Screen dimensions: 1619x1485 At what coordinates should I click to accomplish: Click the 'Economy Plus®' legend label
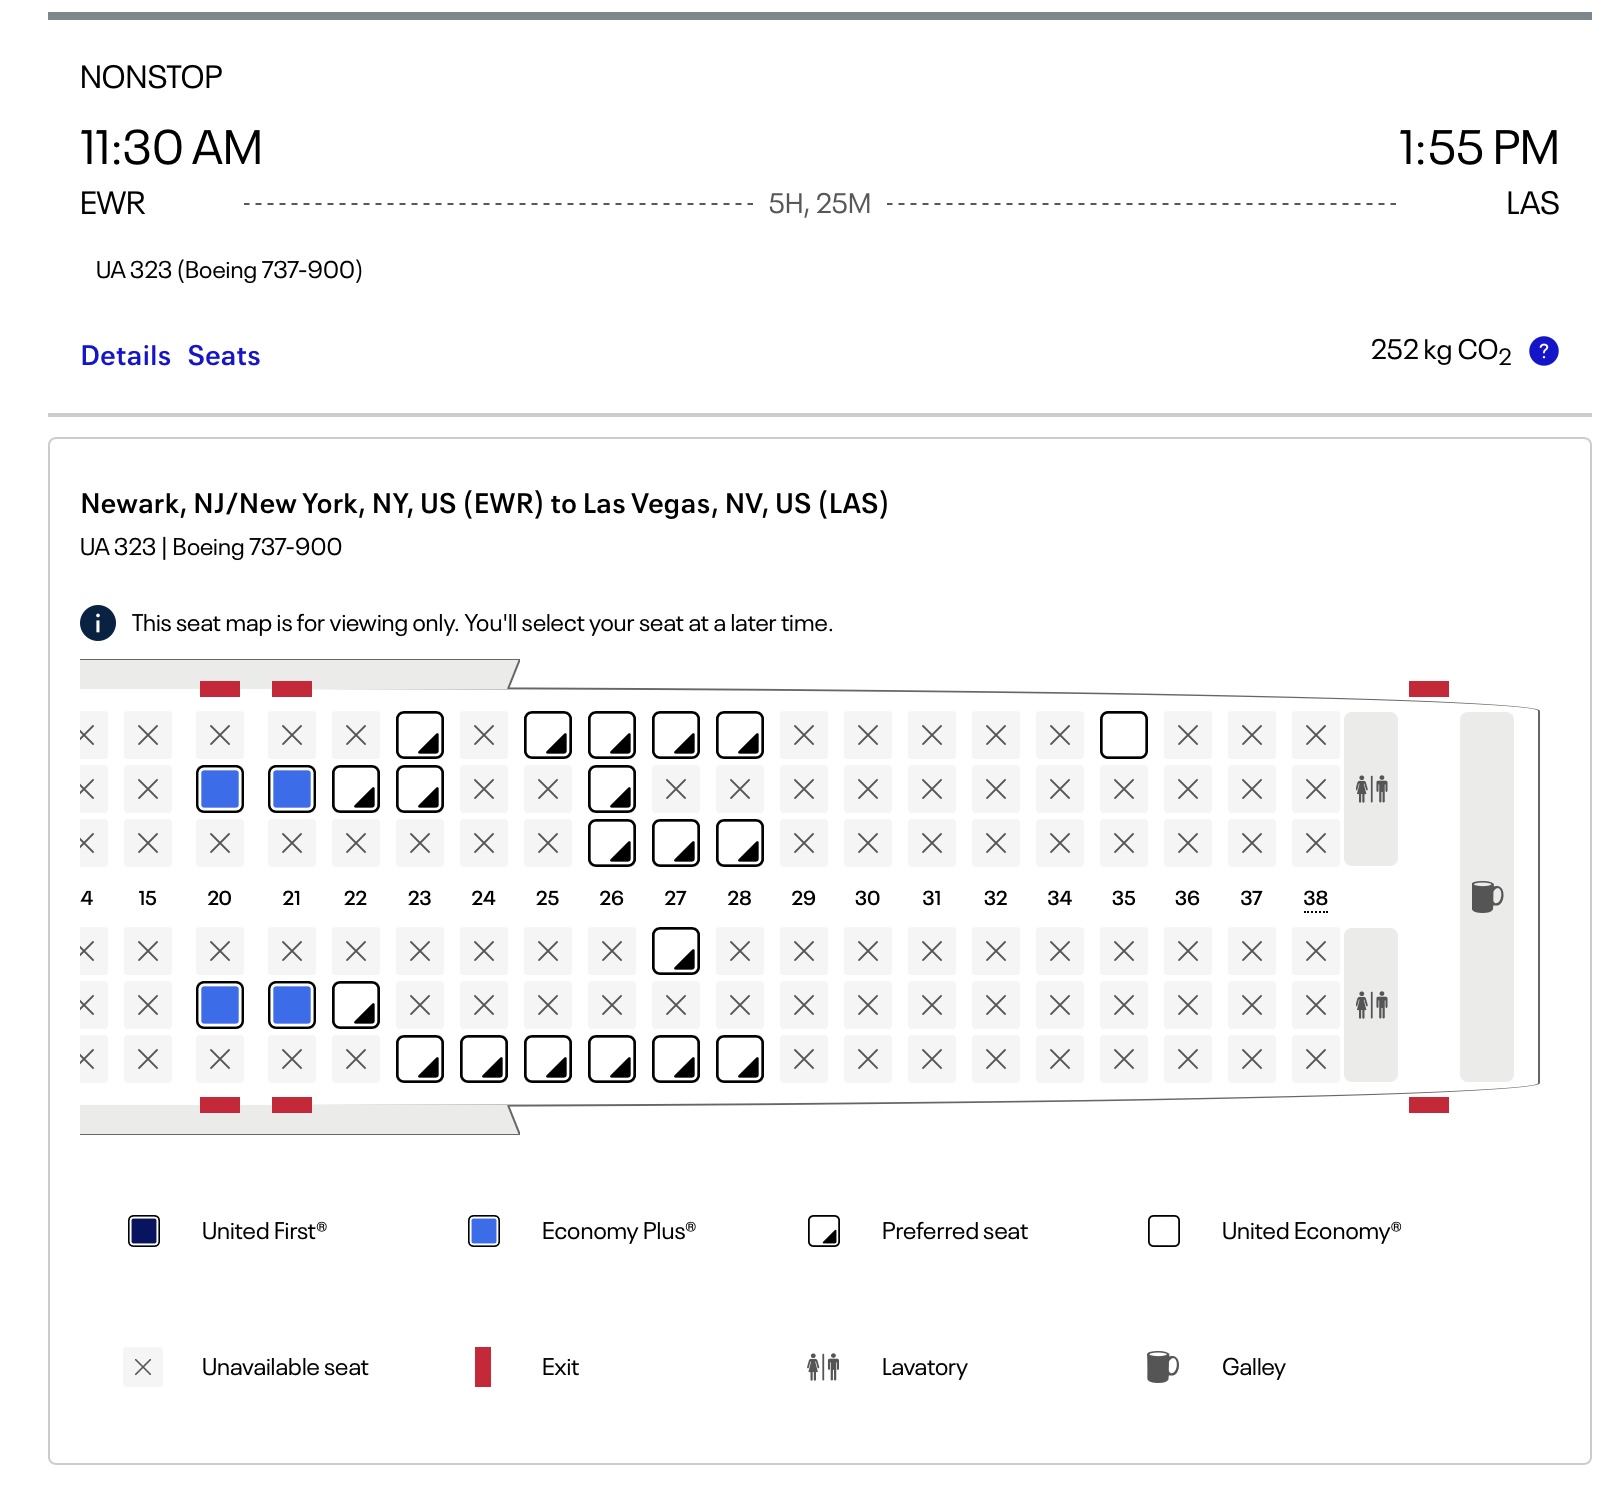[x=619, y=1231]
